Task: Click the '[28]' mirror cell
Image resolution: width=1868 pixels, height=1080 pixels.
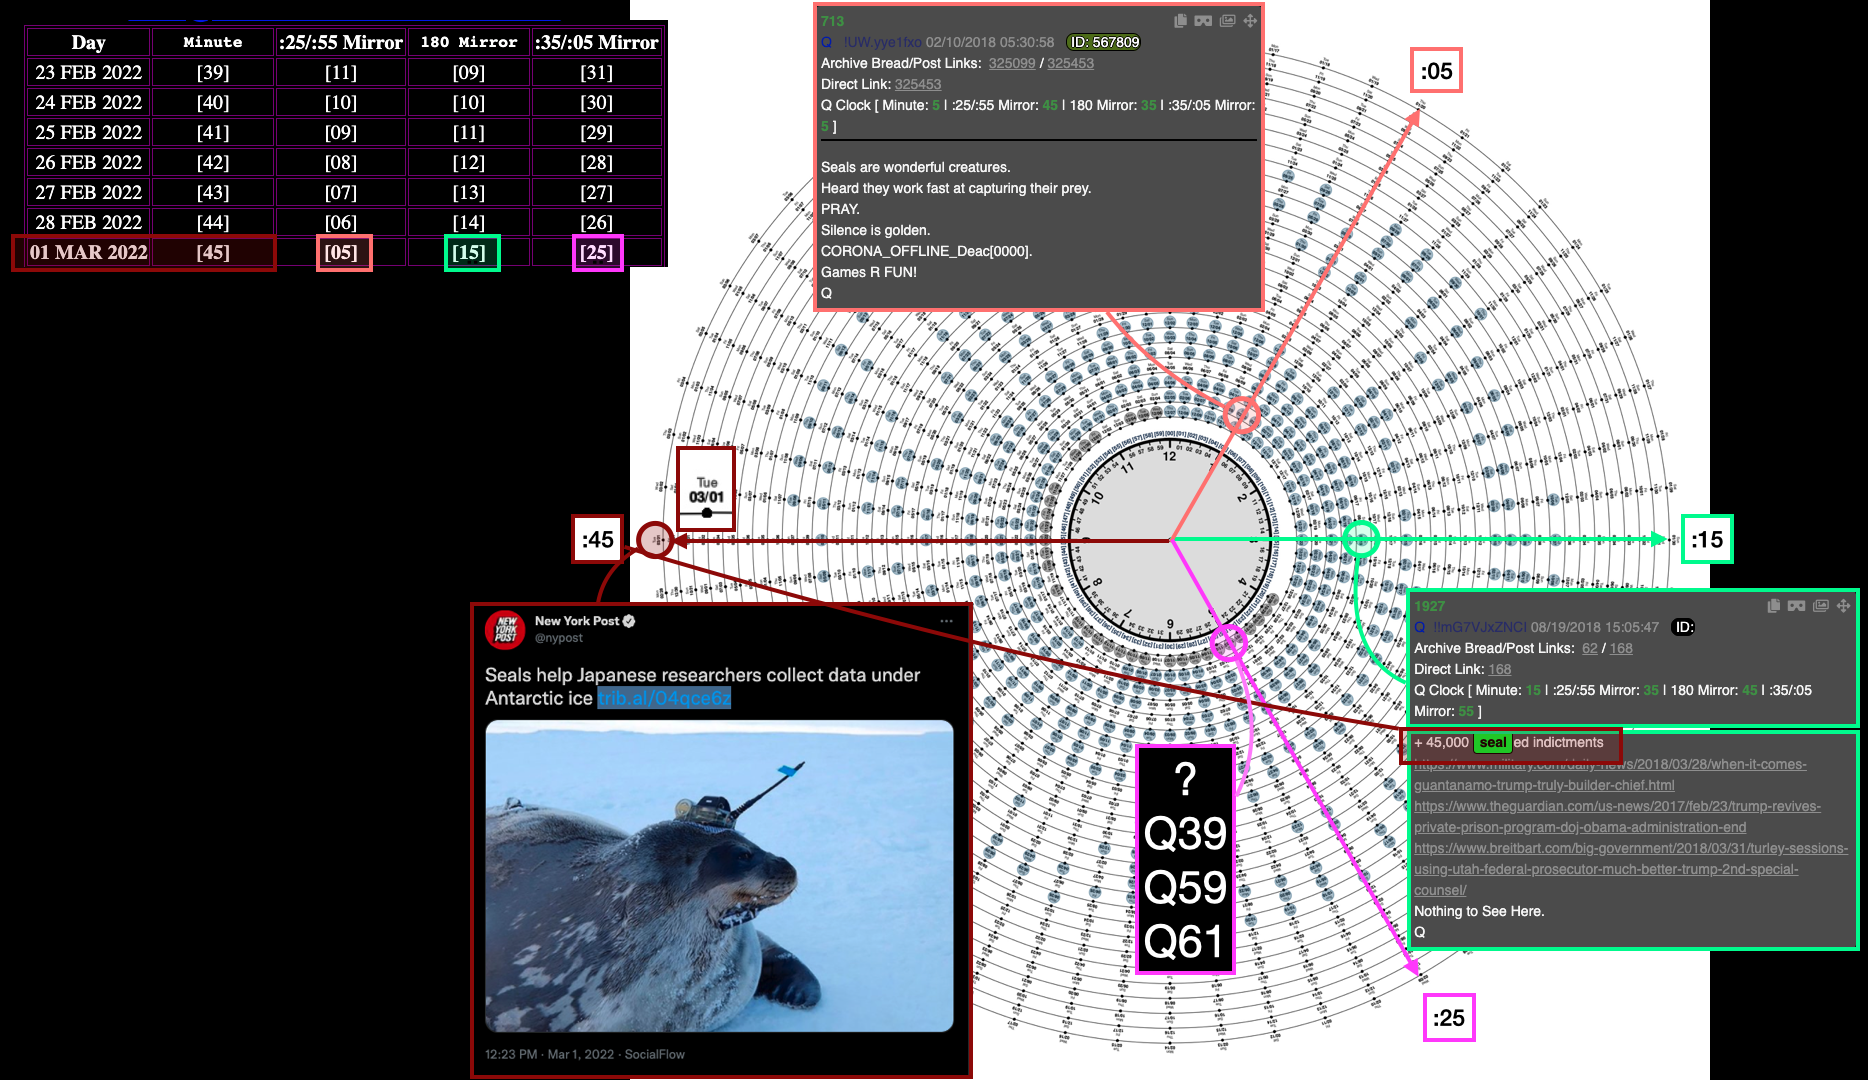Action: point(597,162)
